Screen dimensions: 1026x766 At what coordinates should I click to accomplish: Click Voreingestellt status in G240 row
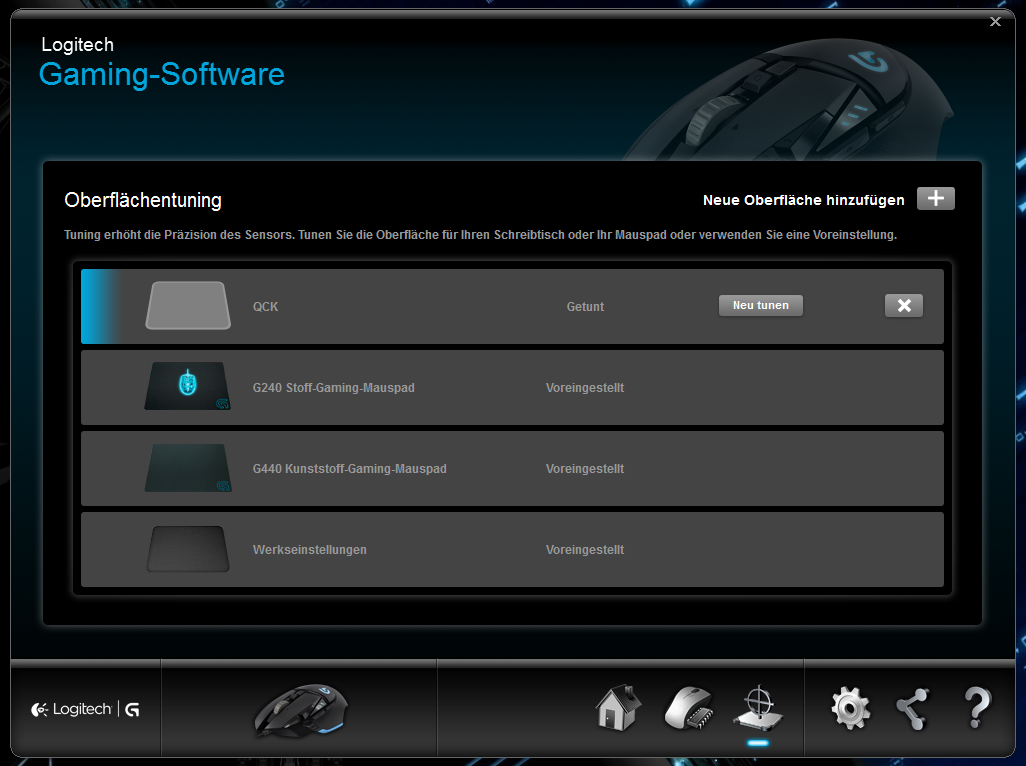click(x=585, y=388)
